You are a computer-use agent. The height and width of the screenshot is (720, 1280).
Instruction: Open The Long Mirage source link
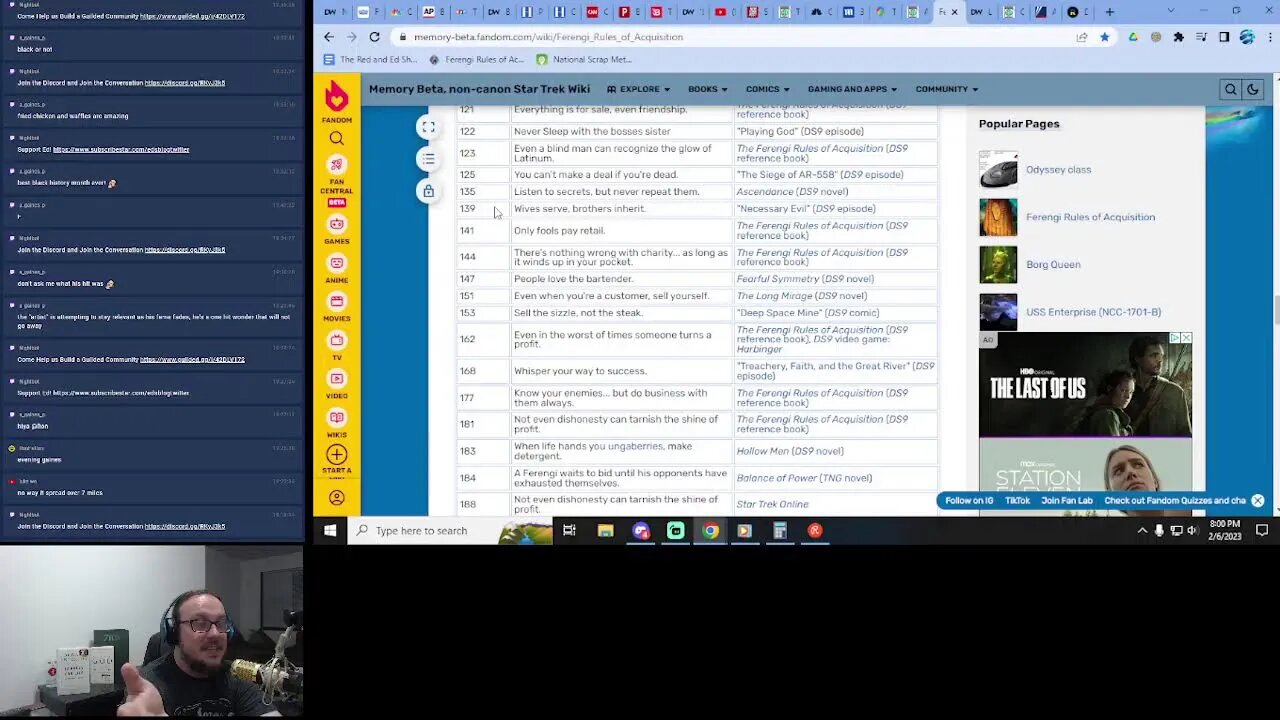(774, 296)
